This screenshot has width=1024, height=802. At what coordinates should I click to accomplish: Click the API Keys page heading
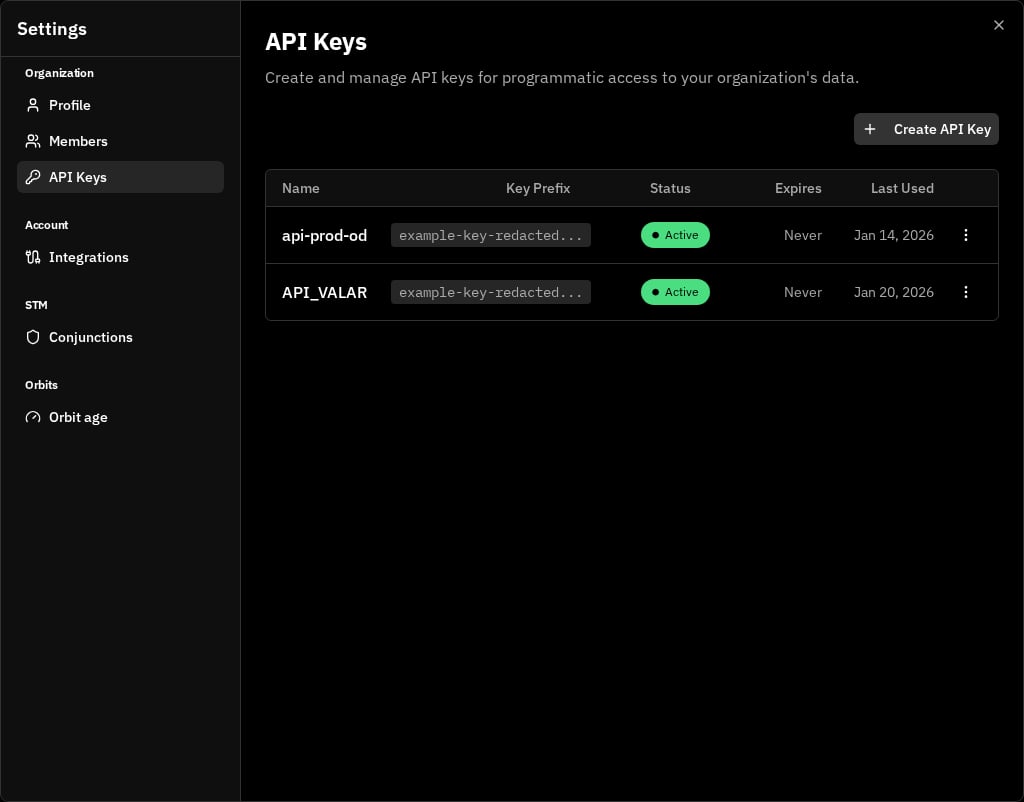316,42
